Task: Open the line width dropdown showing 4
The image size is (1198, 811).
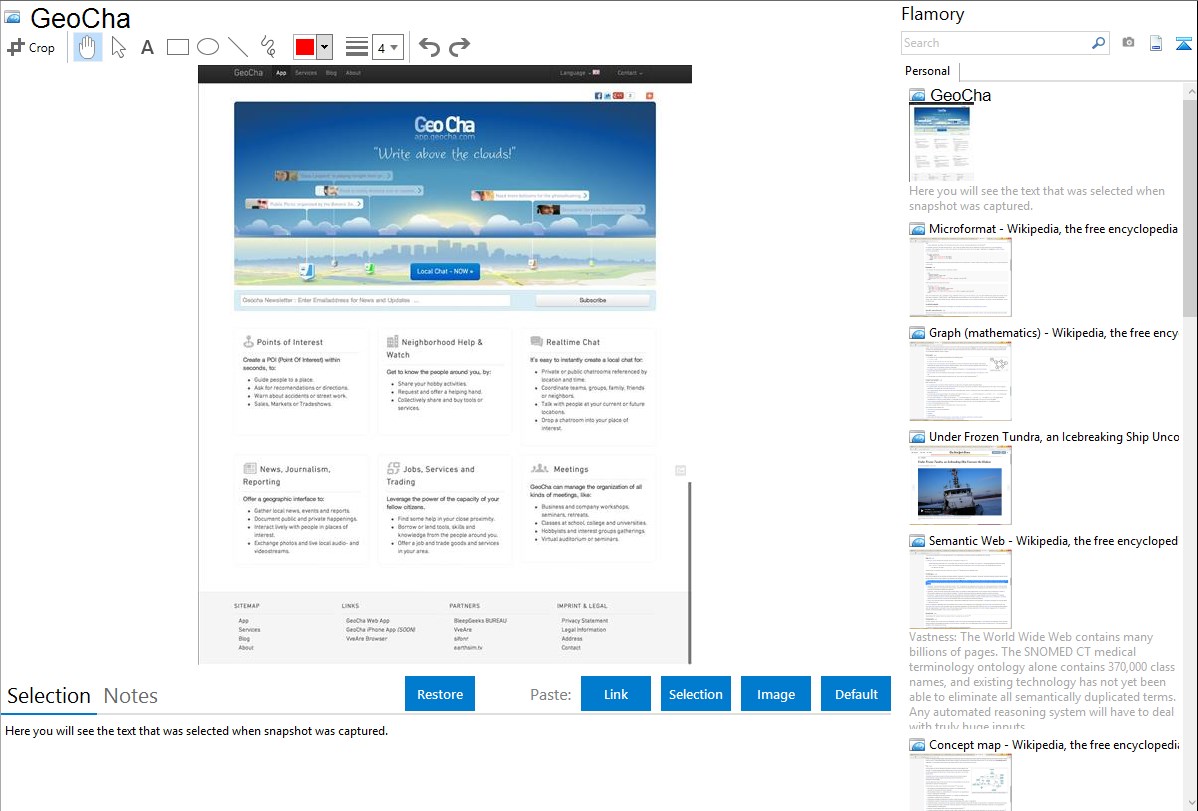Action: (388, 47)
